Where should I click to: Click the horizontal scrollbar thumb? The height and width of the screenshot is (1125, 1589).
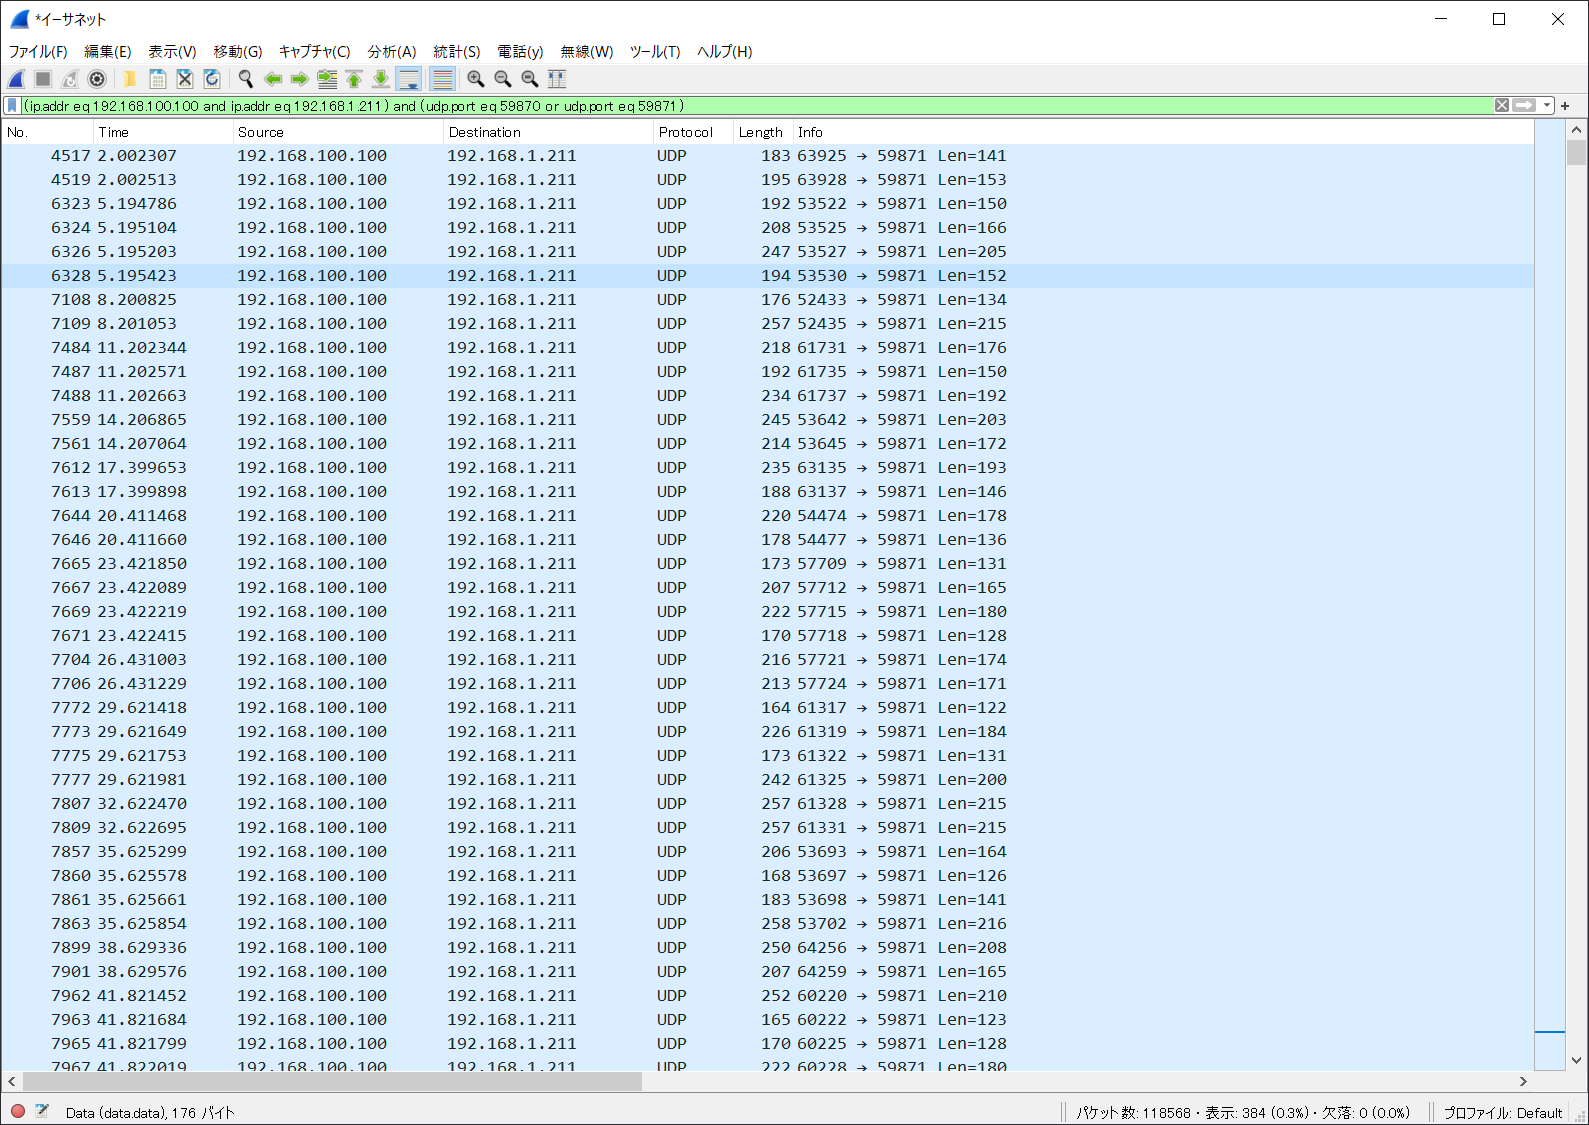pyautogui.click(x=332, y=1081)
